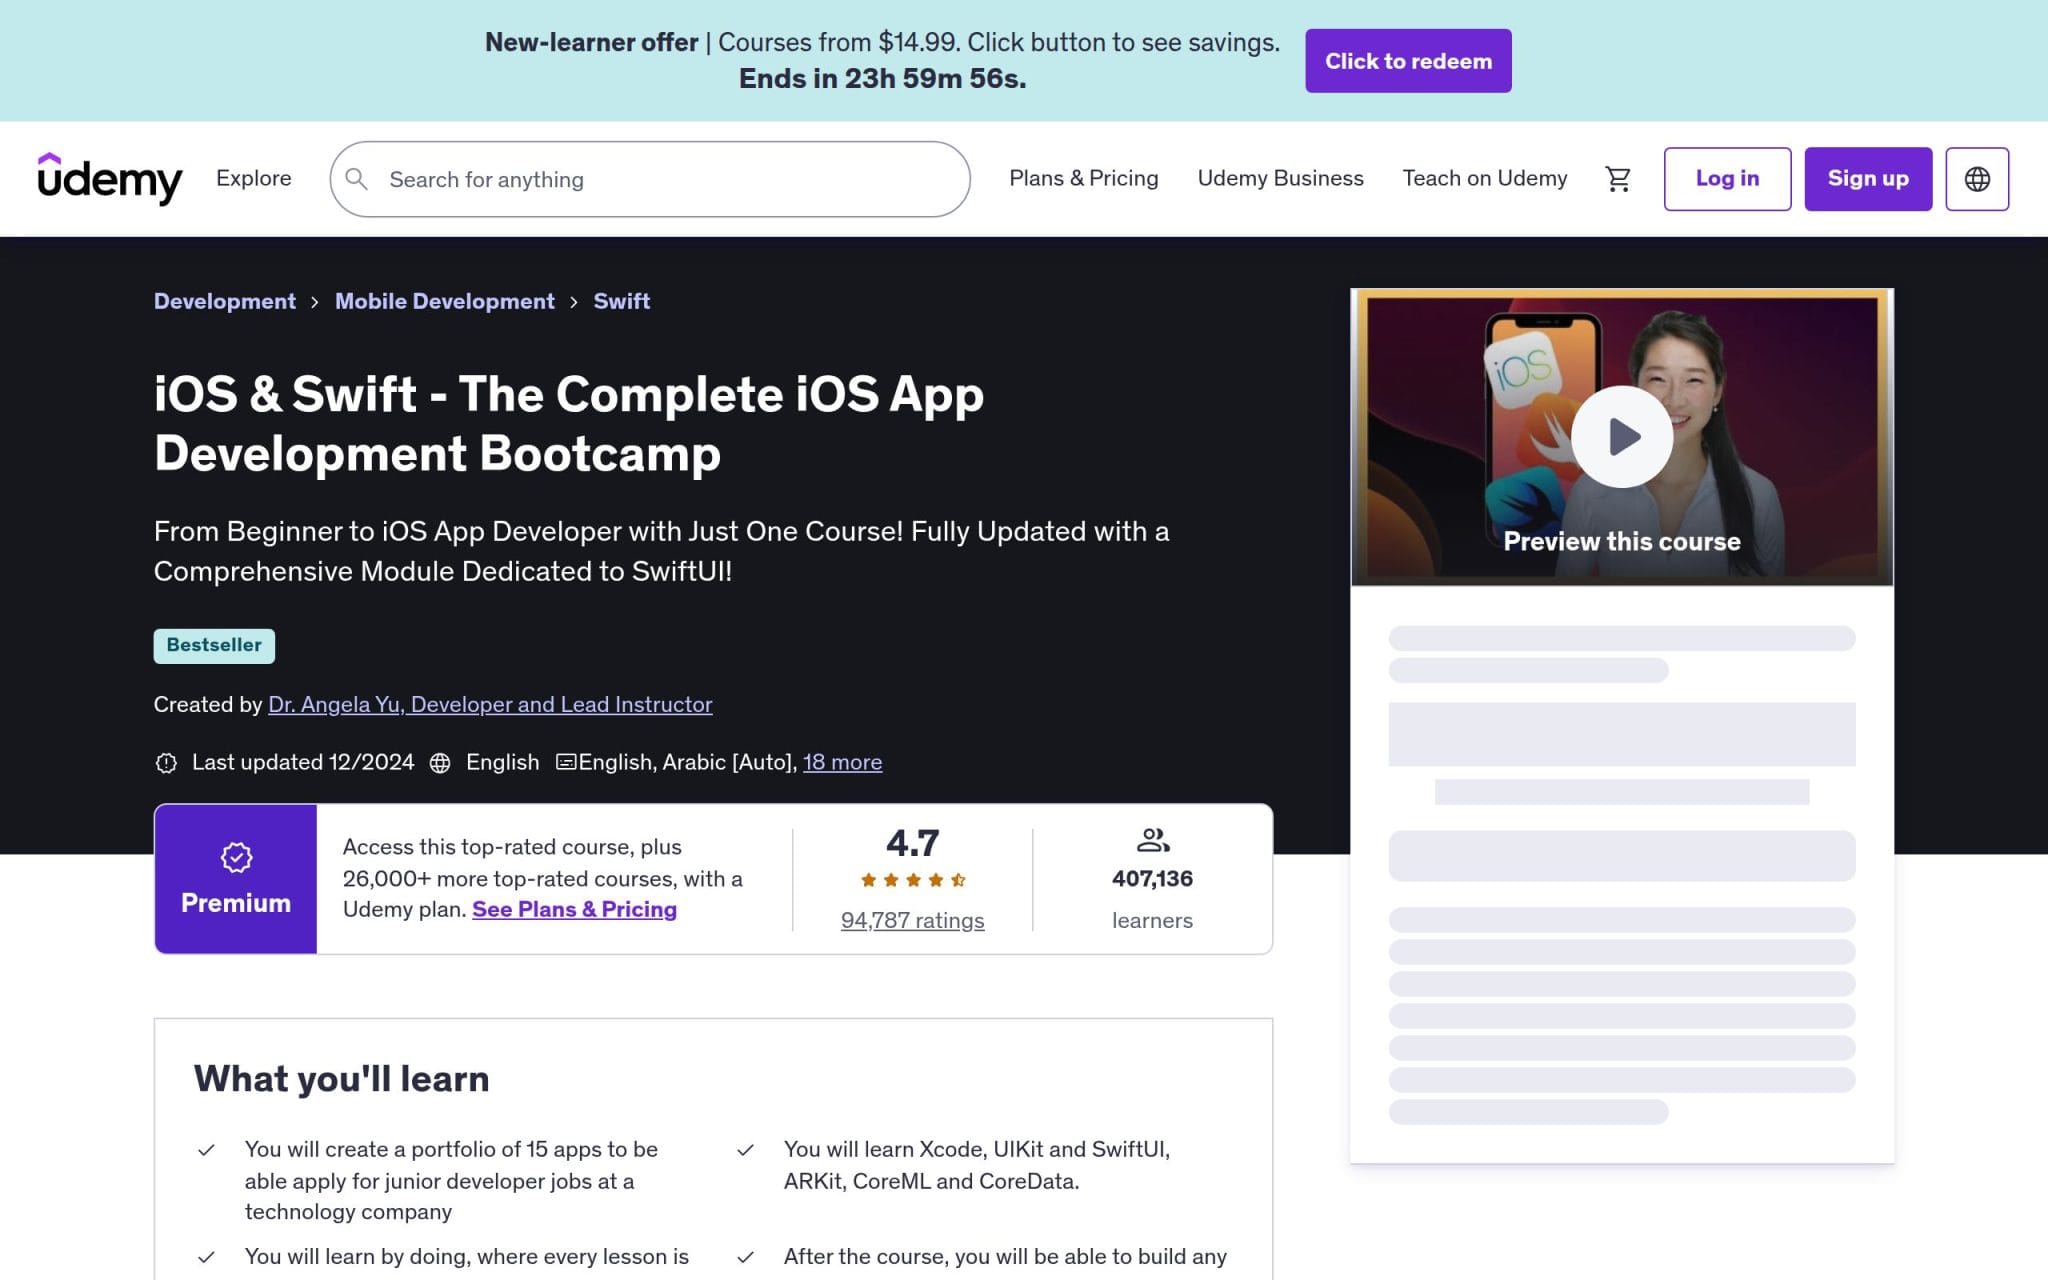This screenshot has height=1280, width=2048.
Task: Click the Last updated badge icon
Action: click(x=166, y=763)
